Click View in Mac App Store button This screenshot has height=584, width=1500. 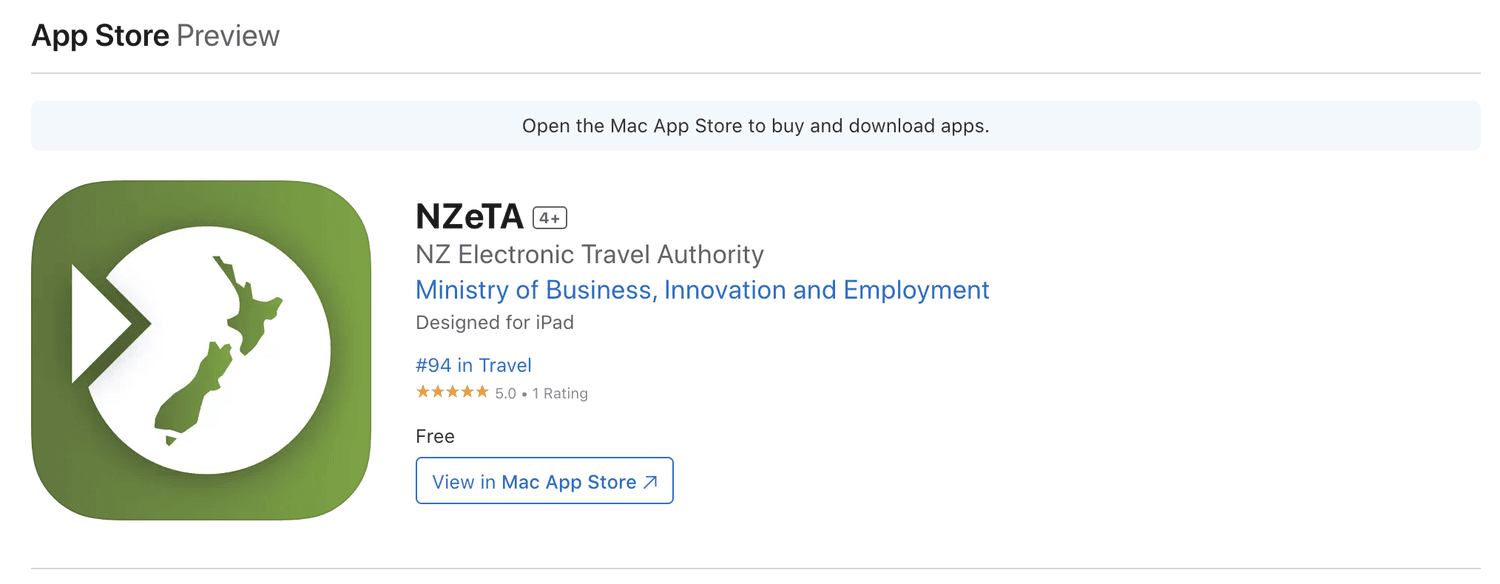[x=545, y=481]
